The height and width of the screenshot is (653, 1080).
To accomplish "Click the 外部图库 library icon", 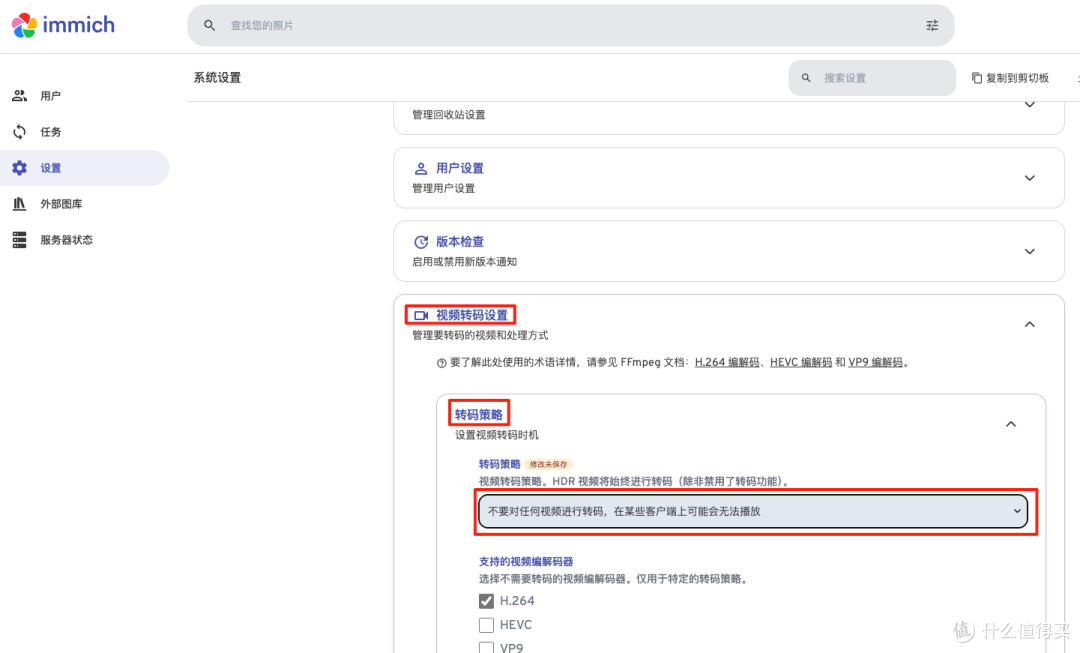I will (19, 204).
